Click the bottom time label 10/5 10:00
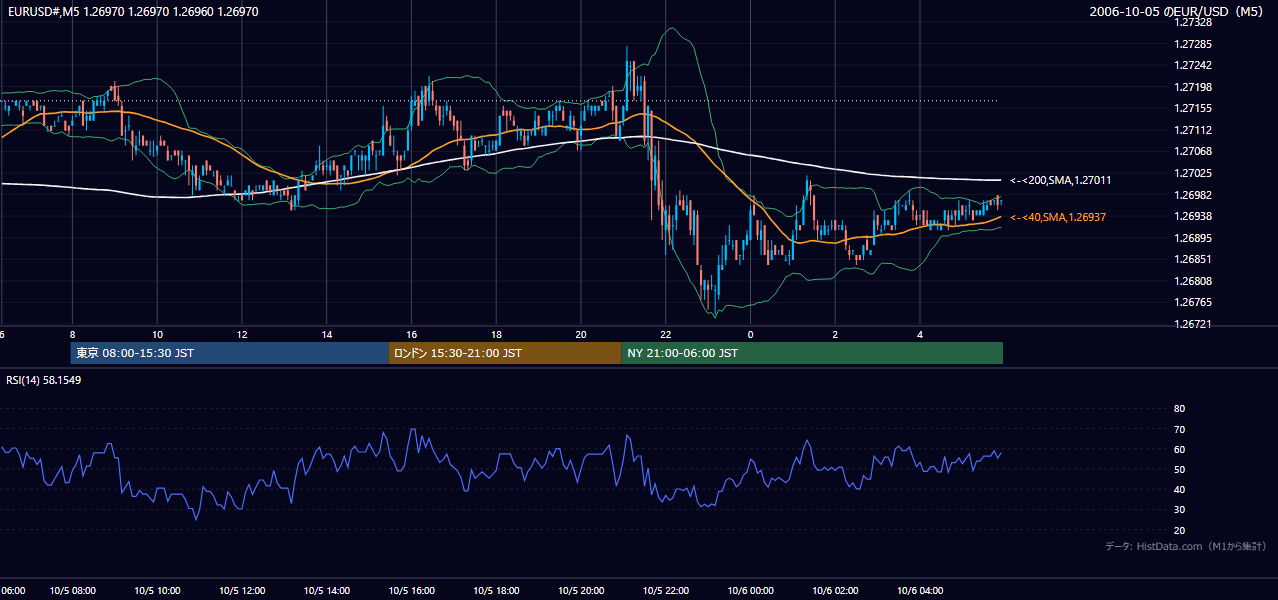The image size is (1278, 600). [x=157, y=591]
